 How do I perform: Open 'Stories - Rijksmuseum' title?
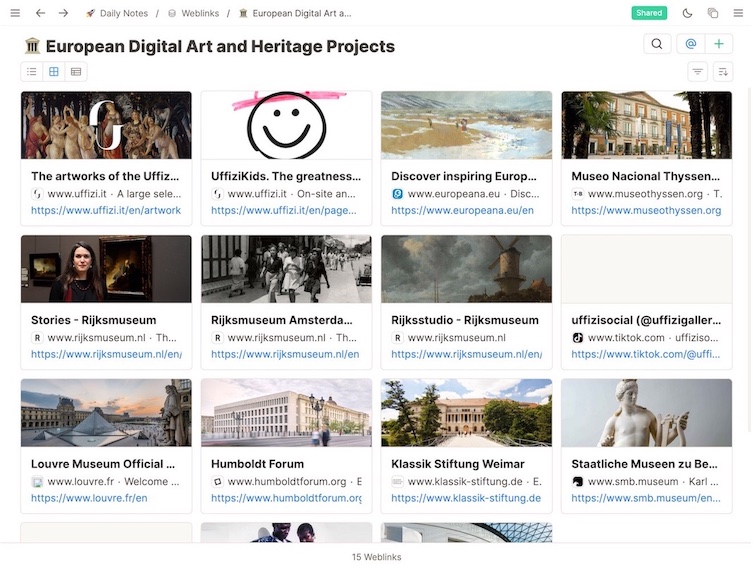click(94, 320)
